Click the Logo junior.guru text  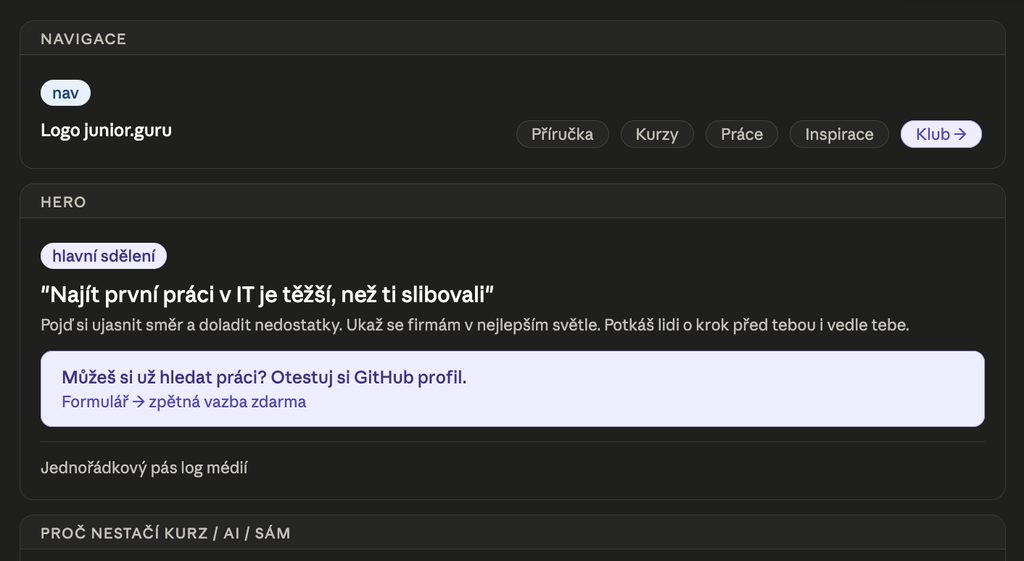coord(106,130)
